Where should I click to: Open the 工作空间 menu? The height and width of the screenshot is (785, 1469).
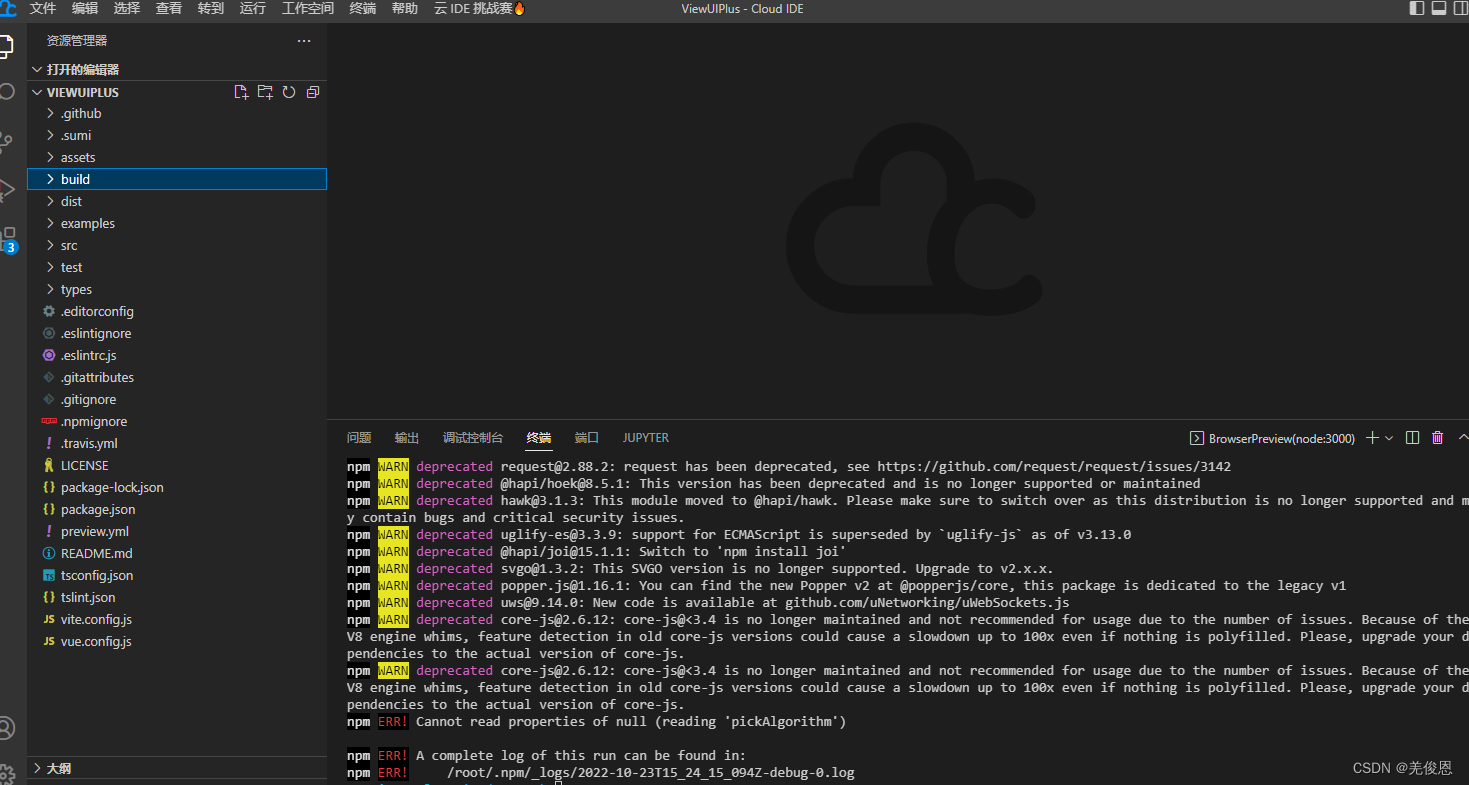(x=308, y=8)
